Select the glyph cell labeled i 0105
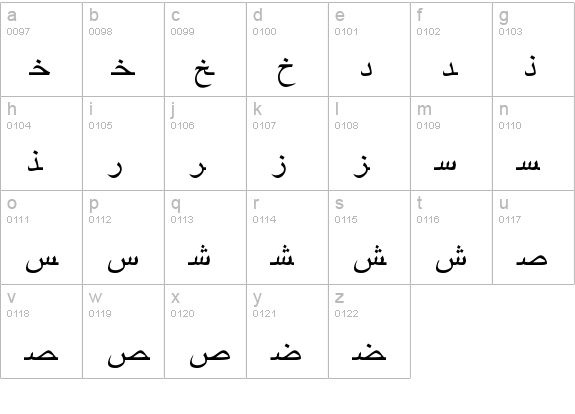 tap(124, 143)
